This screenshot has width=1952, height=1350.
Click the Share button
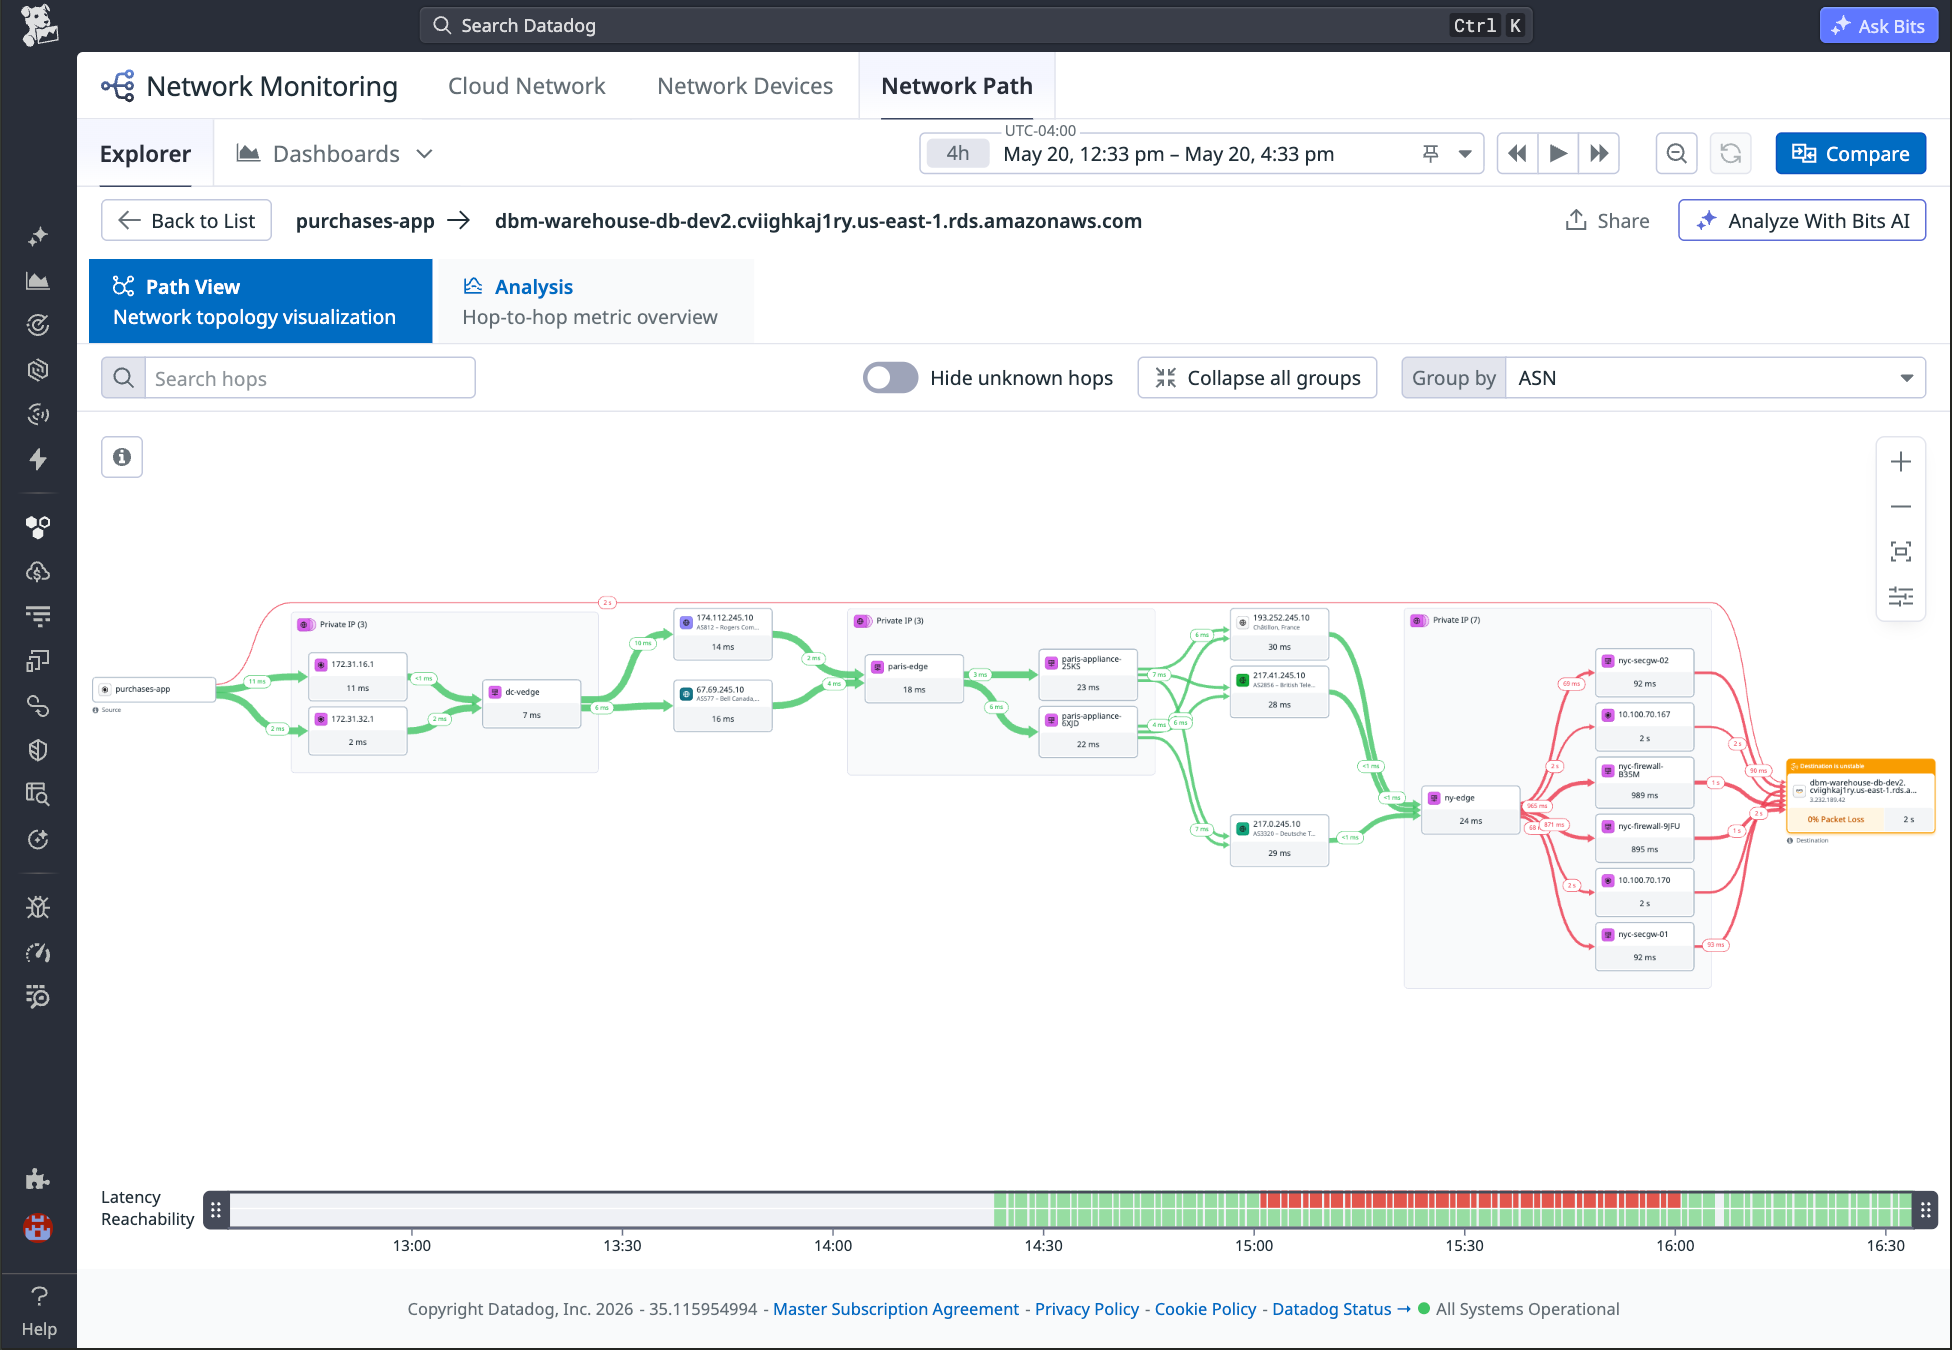click(1607, 220)
